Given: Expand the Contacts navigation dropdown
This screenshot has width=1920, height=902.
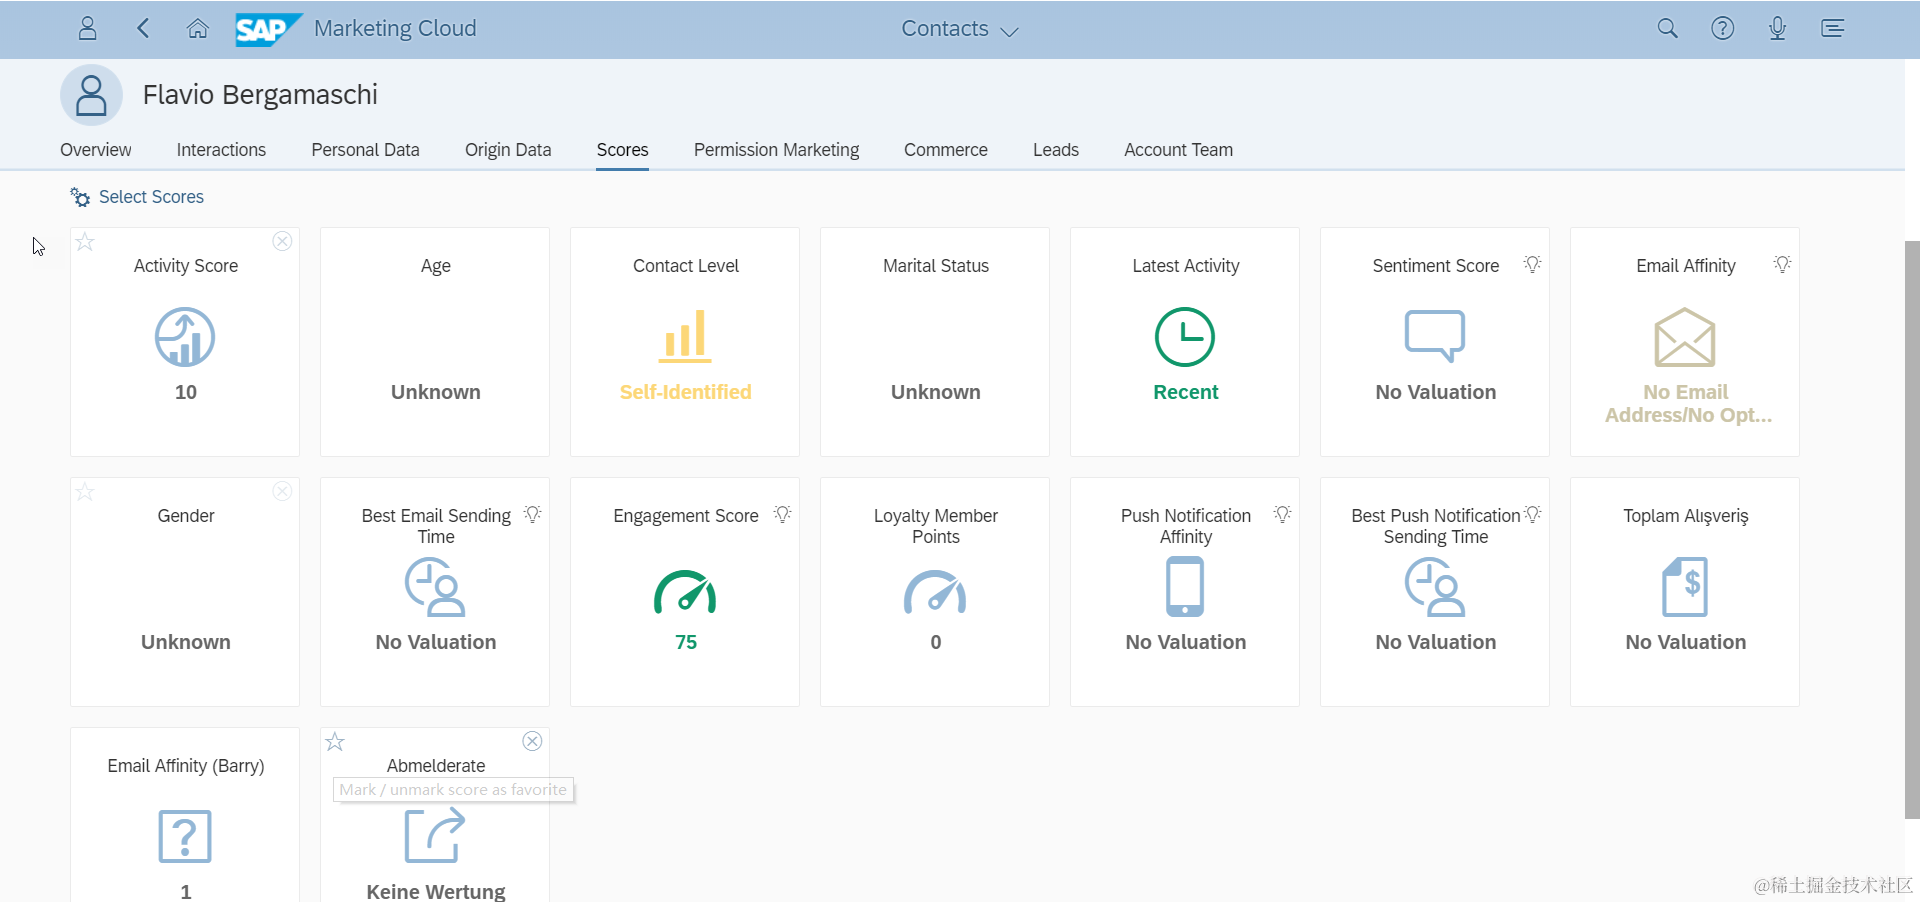Looking at the screenshot, I should pyautogui.click(x=960, y=29).
